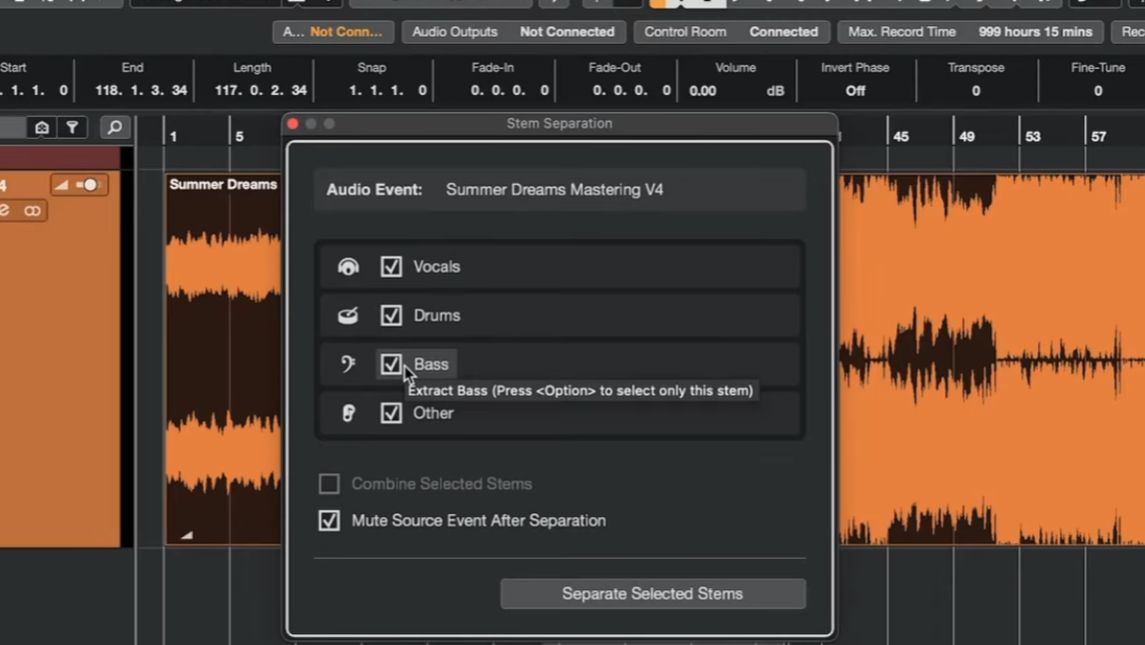Screen dimensions: 1145x645
Task: Click the track filter funnel icon
Action: (x=72, y=128)
